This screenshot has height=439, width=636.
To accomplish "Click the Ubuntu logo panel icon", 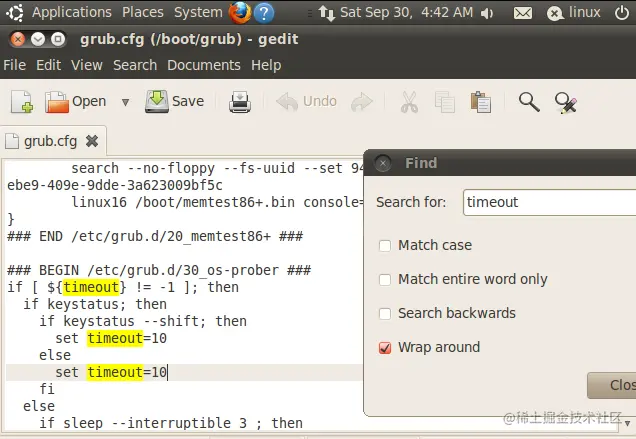I will coord(15,13).
